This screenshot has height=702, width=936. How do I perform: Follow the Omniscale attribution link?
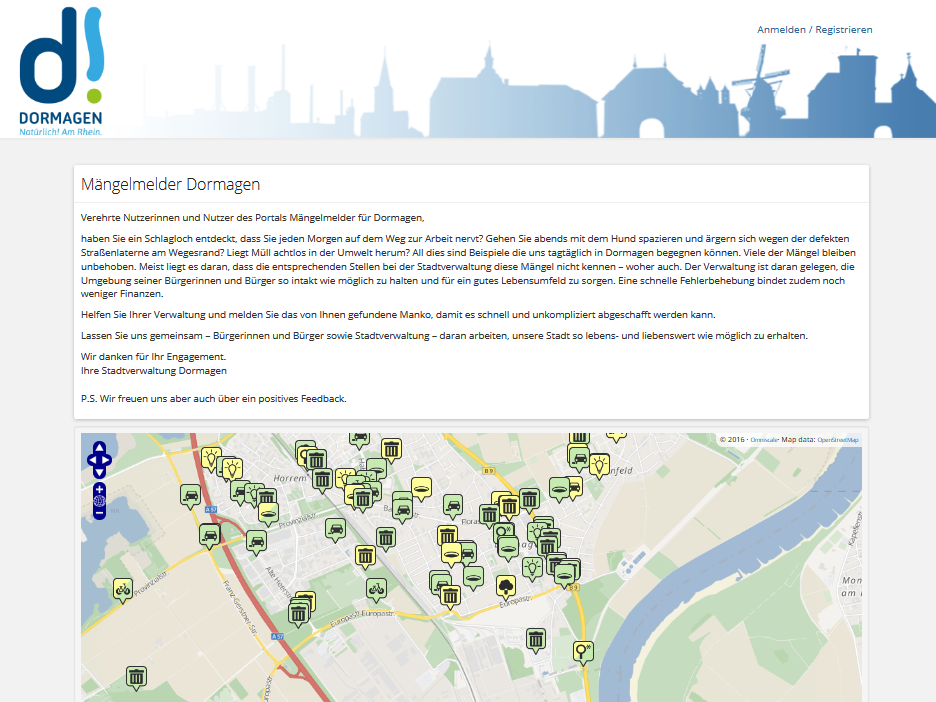pyautogui.click(x=764, y=440)
